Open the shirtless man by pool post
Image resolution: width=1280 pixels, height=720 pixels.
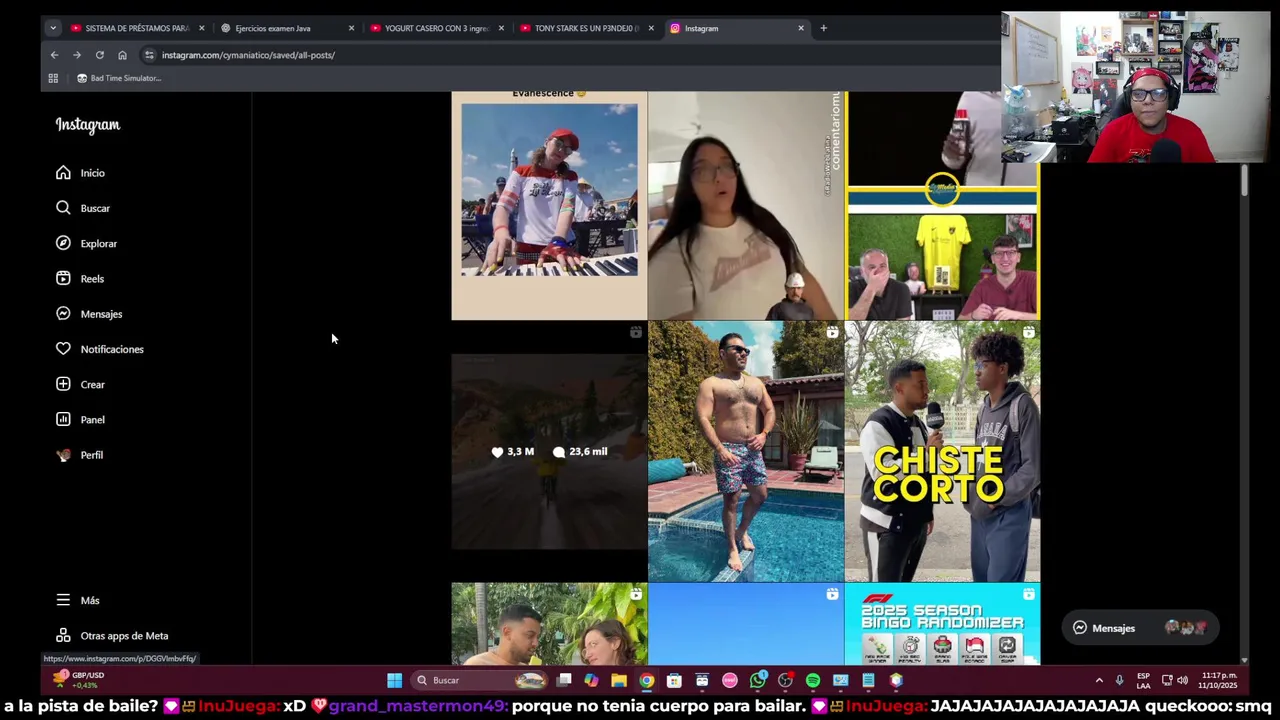coord(746,451)
